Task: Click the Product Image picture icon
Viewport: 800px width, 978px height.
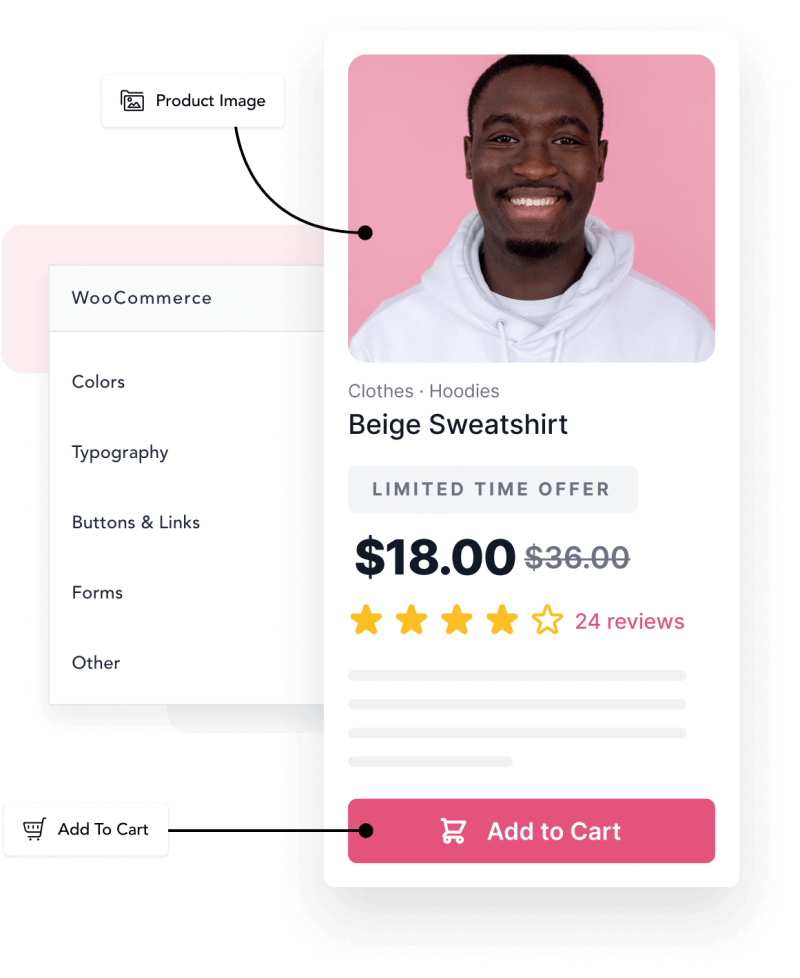Action: pos(132,100)
